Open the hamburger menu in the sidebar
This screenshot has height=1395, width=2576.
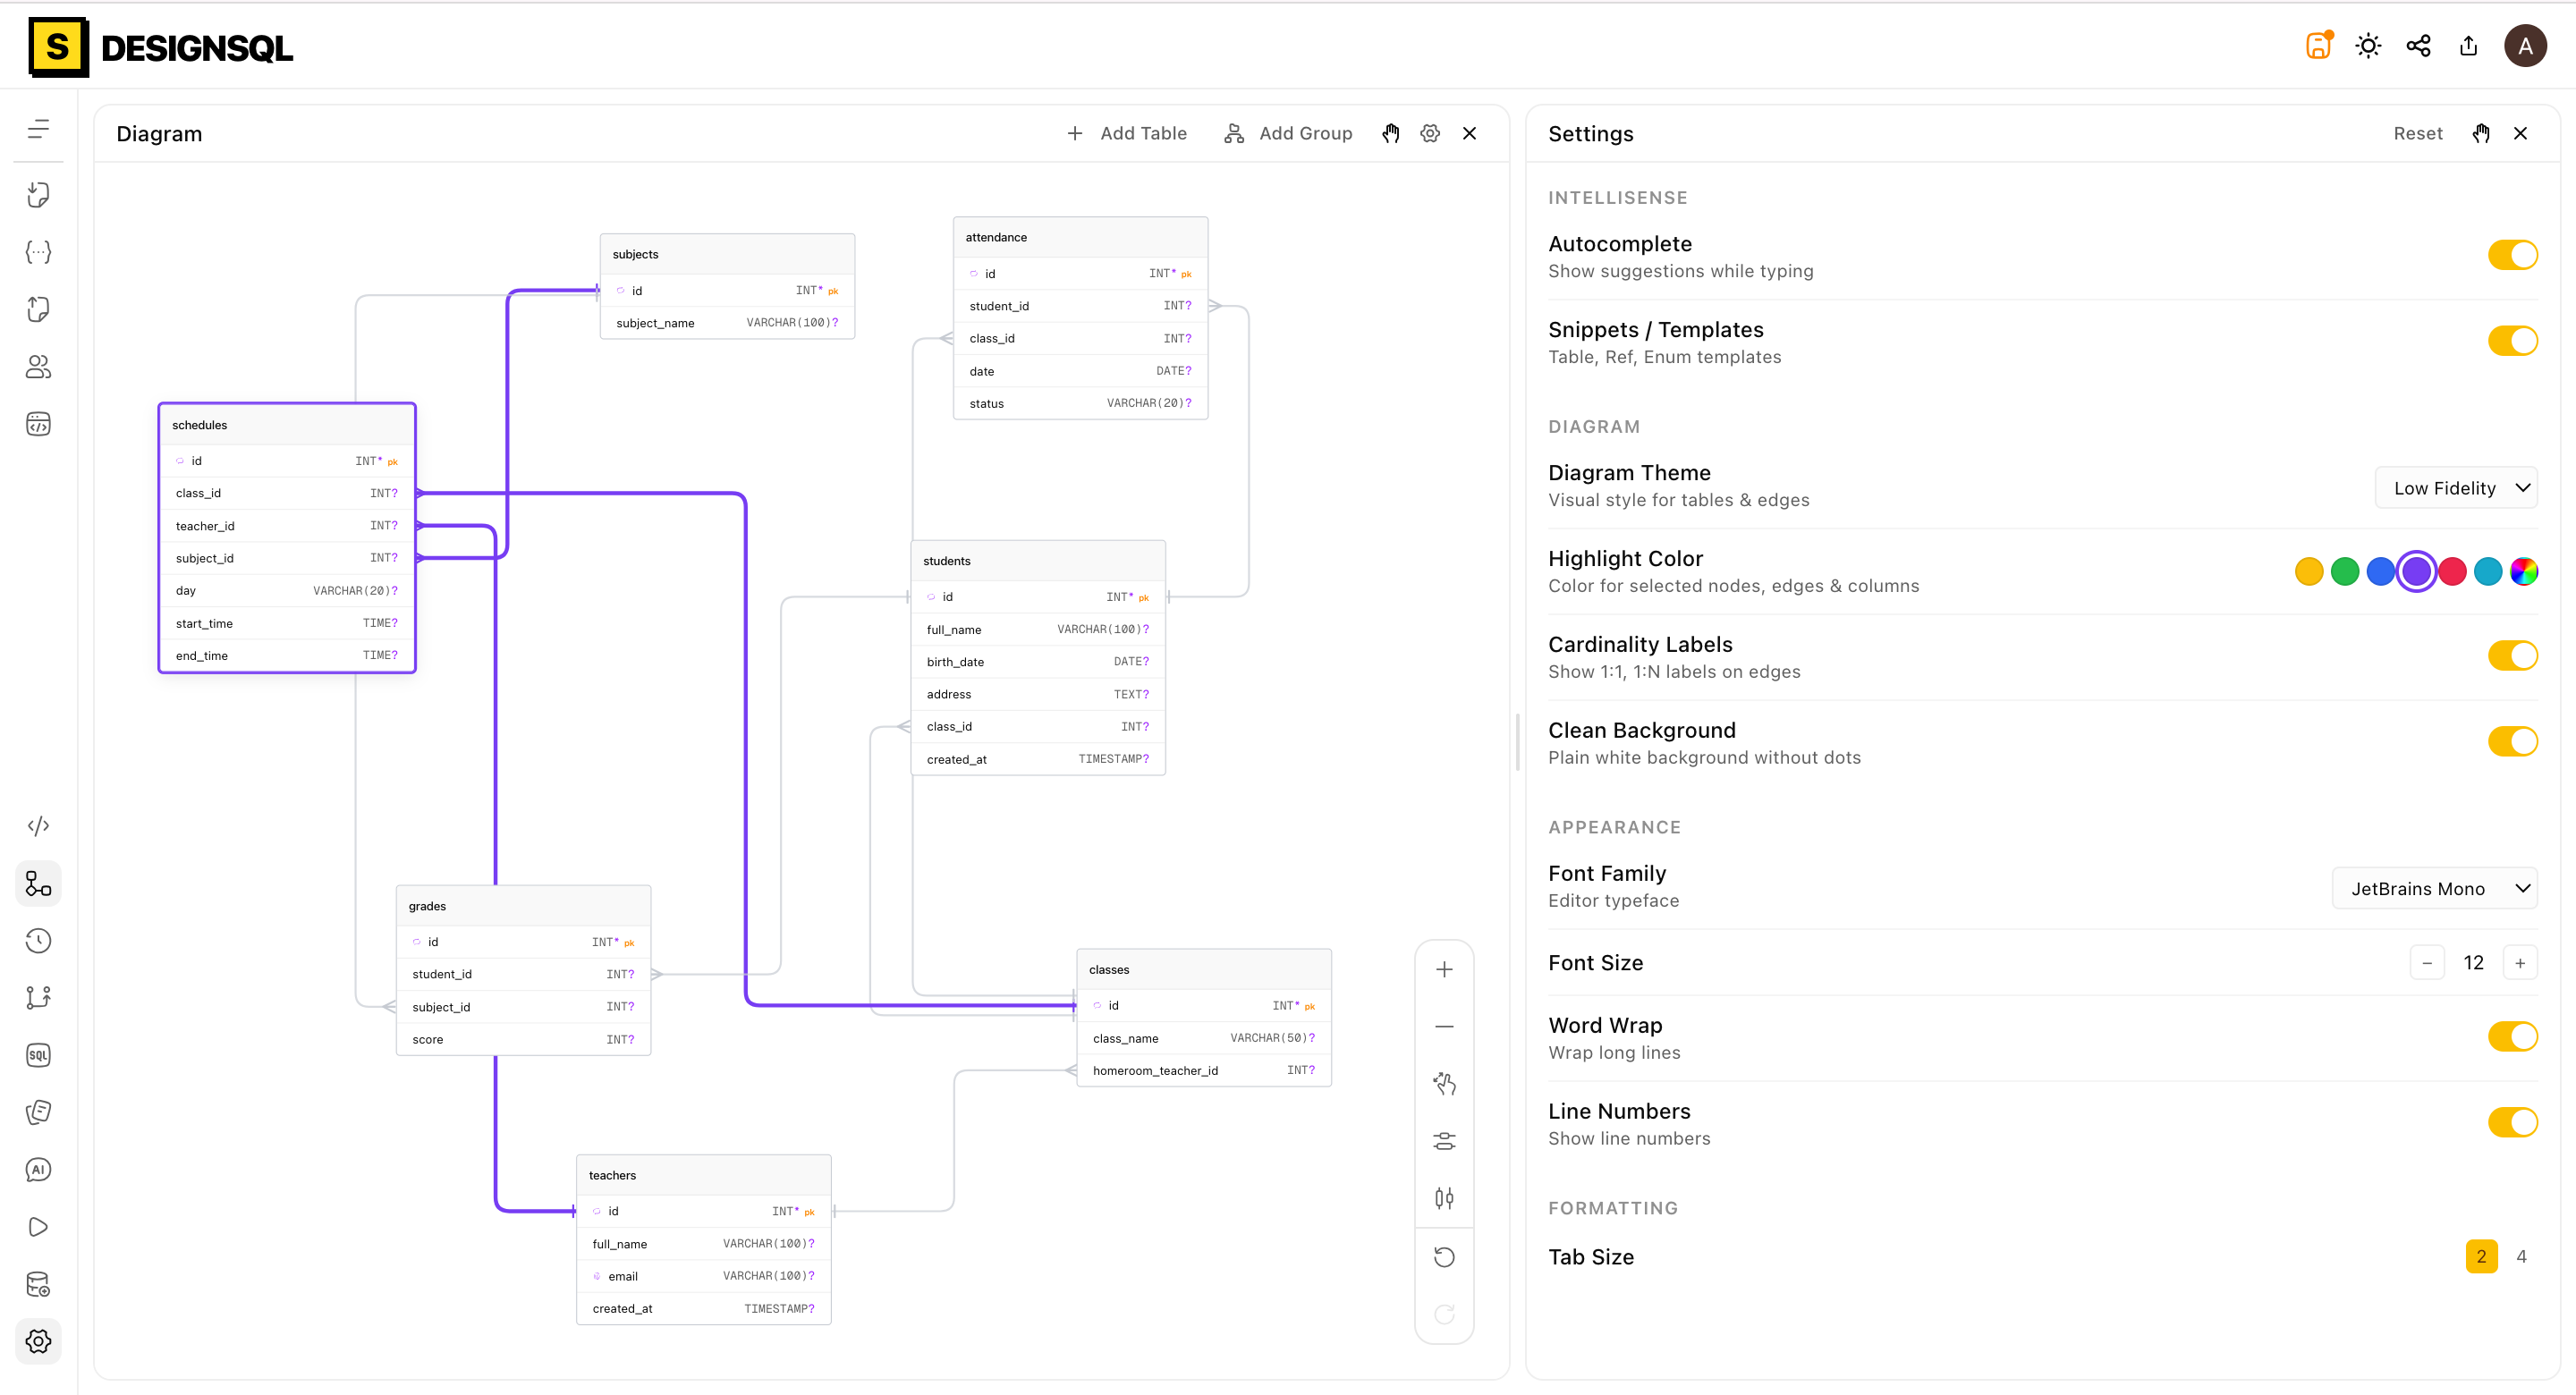38,129
